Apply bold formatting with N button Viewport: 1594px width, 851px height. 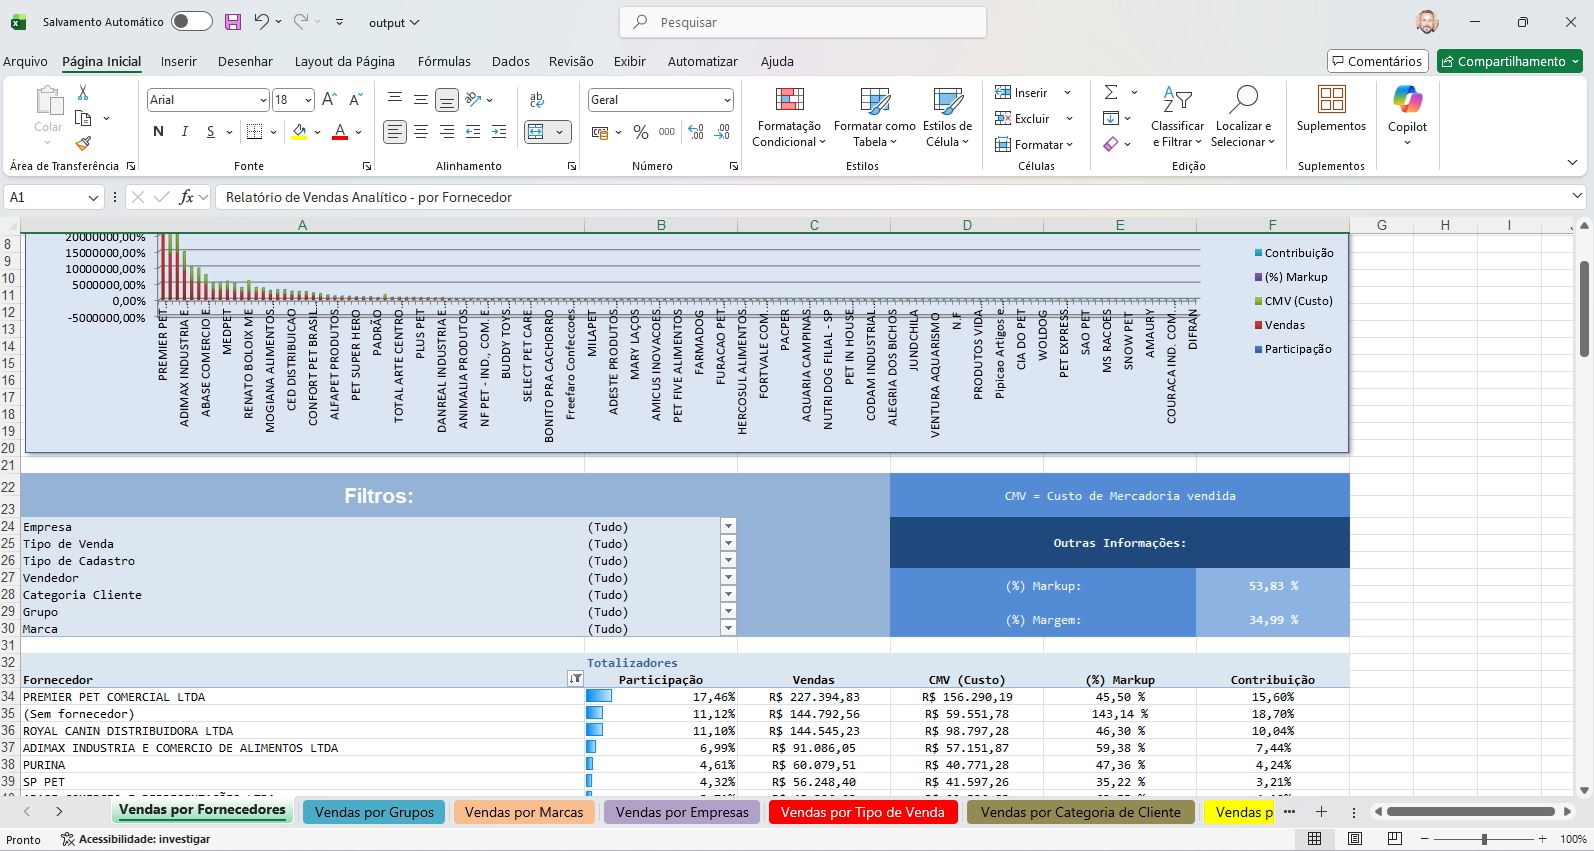pos(158,132)
